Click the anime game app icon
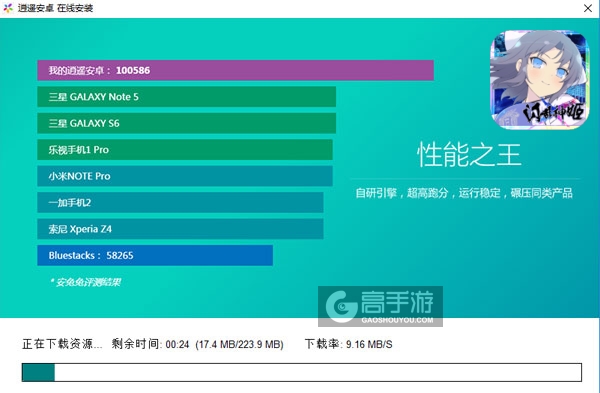Viewport: 600px width, 393px height. pos(540,80)
